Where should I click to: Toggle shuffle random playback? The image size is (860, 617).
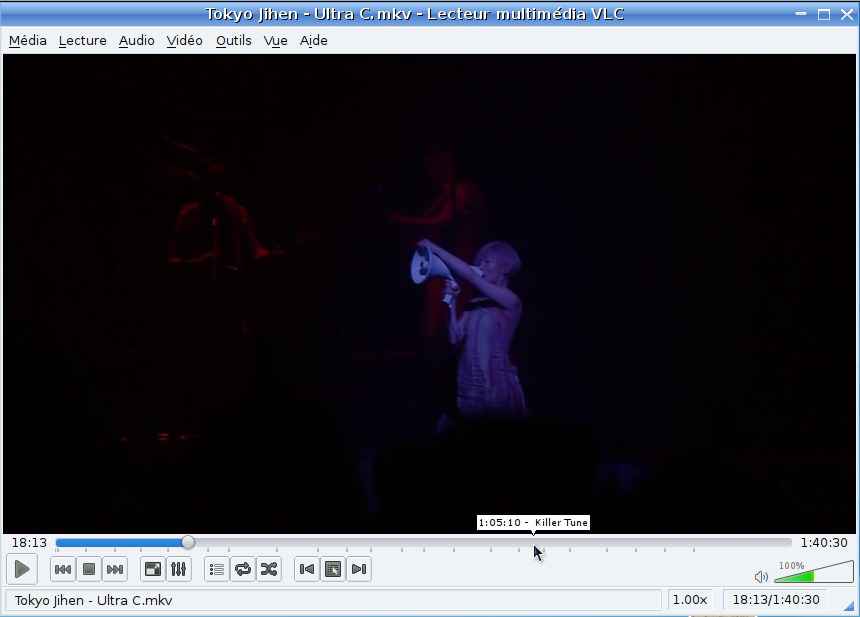coord(269,570)
